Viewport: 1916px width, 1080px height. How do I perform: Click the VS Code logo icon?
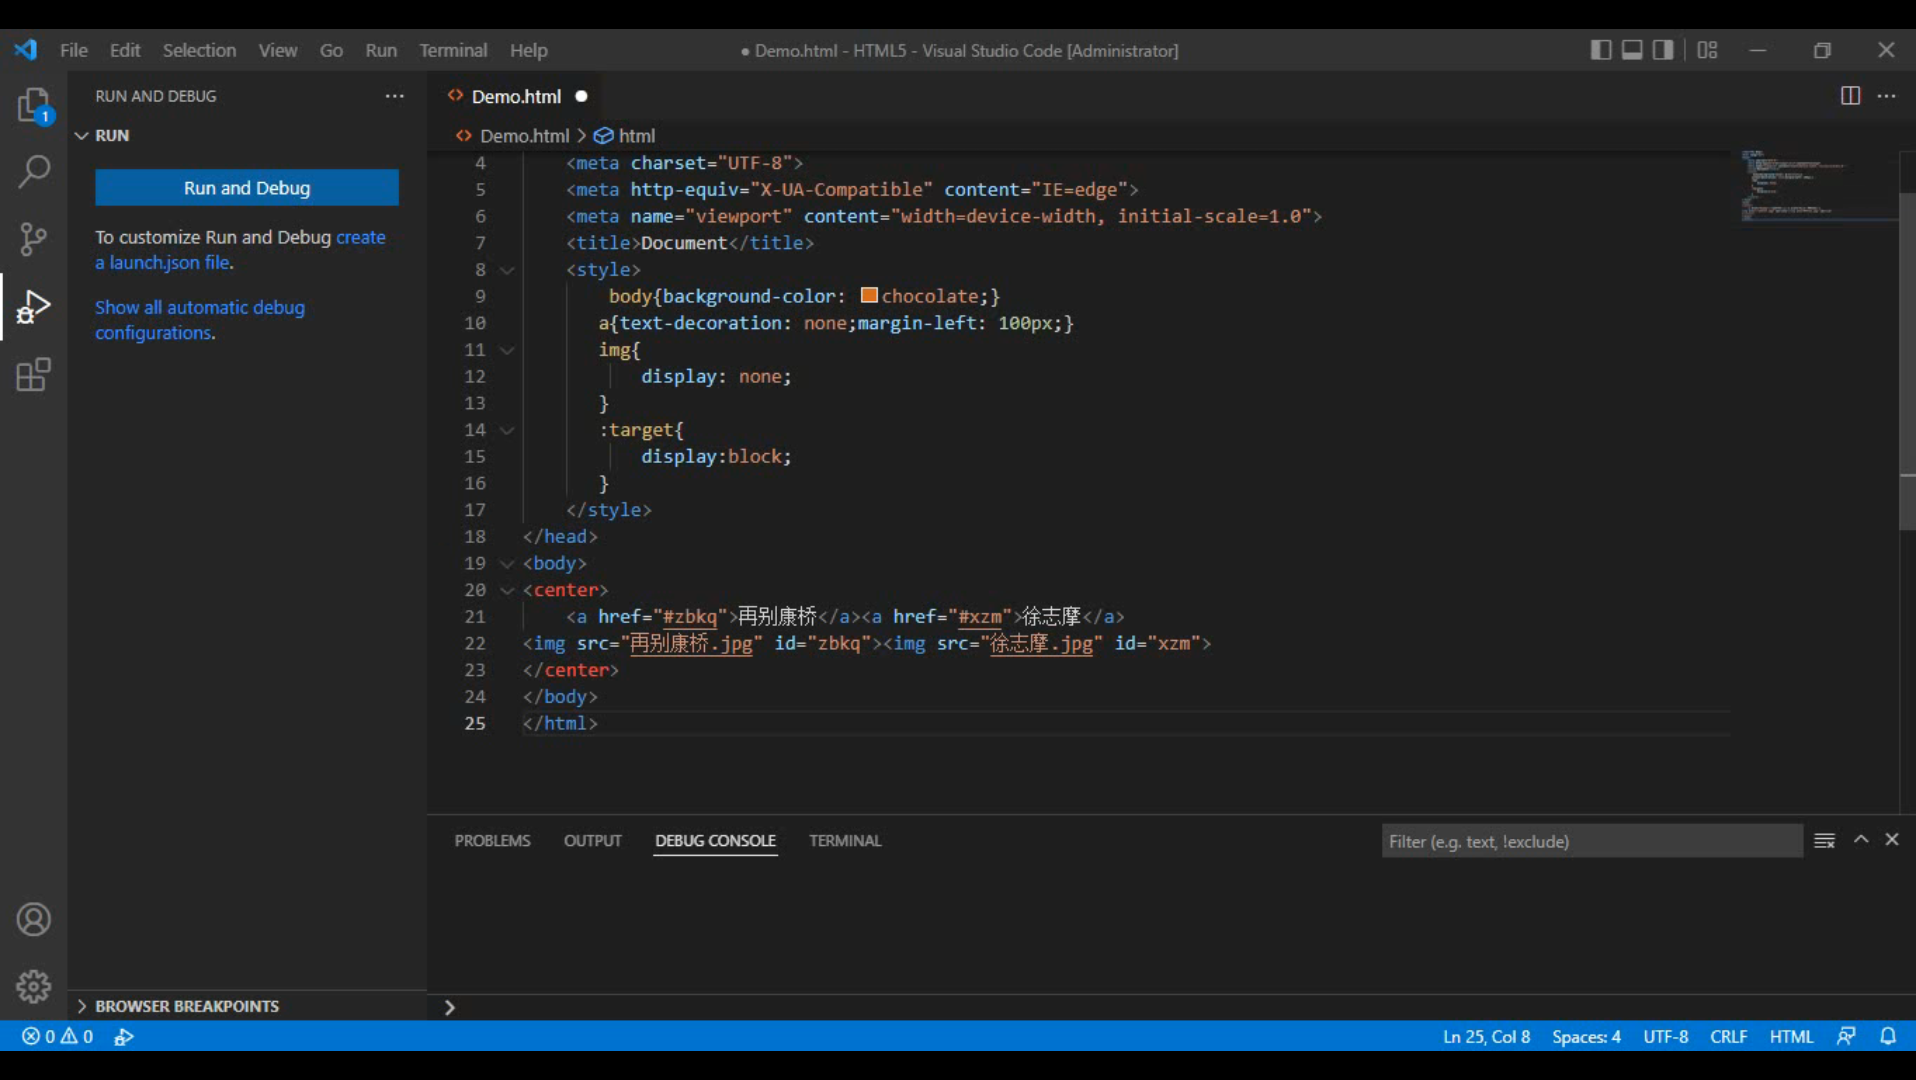point(26,50)
